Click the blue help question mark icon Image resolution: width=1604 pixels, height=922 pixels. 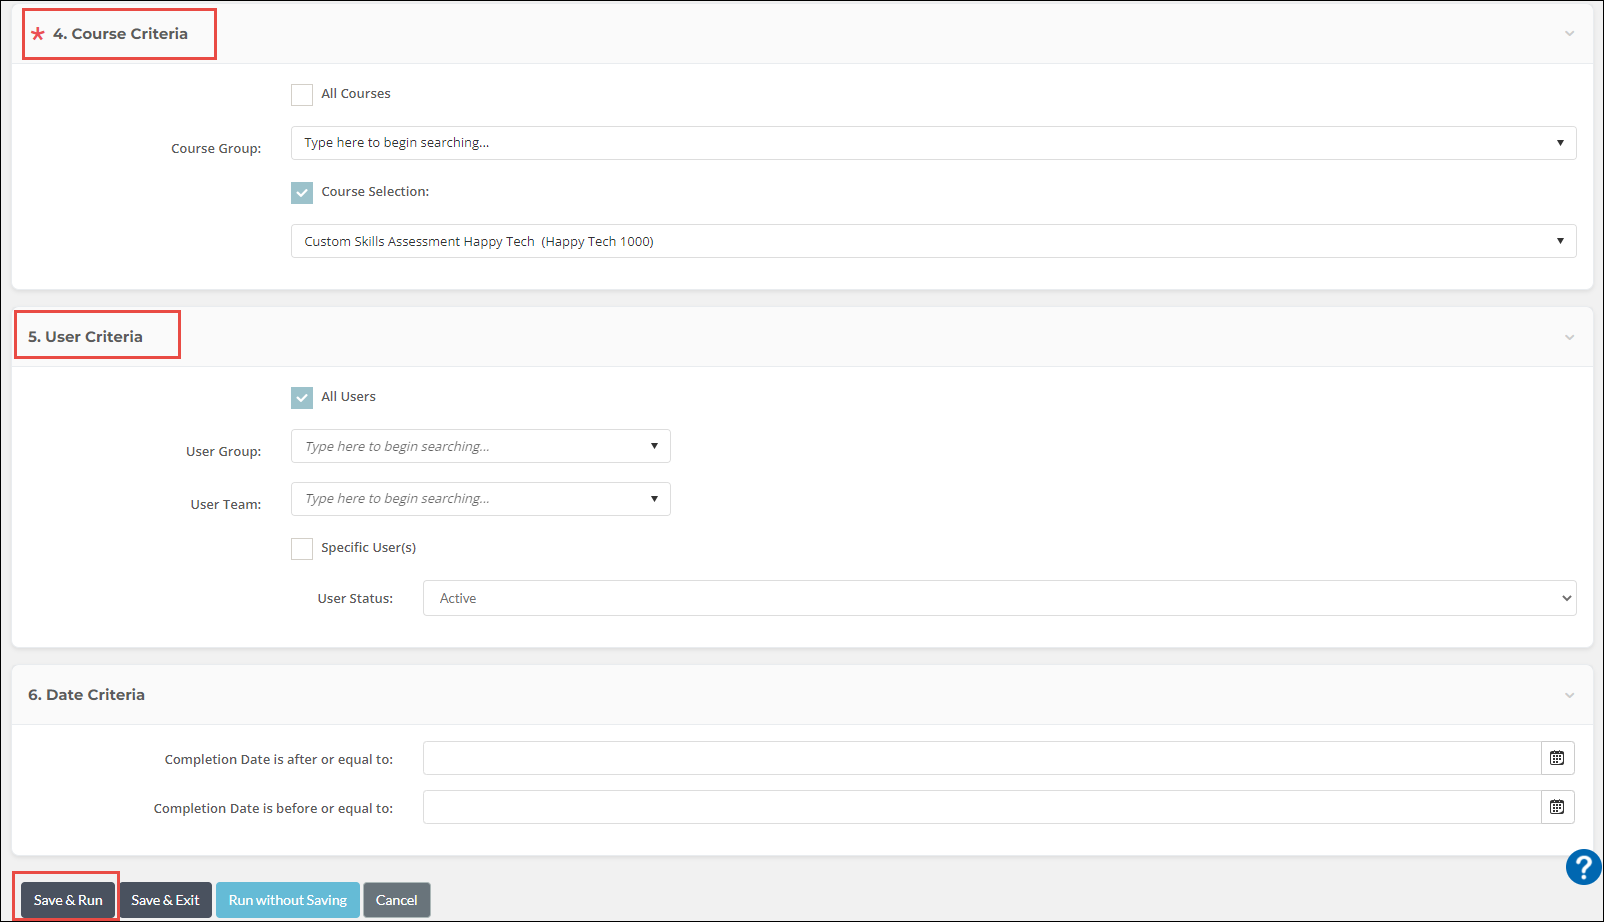pyautogui.click(x=1583, y=867)
